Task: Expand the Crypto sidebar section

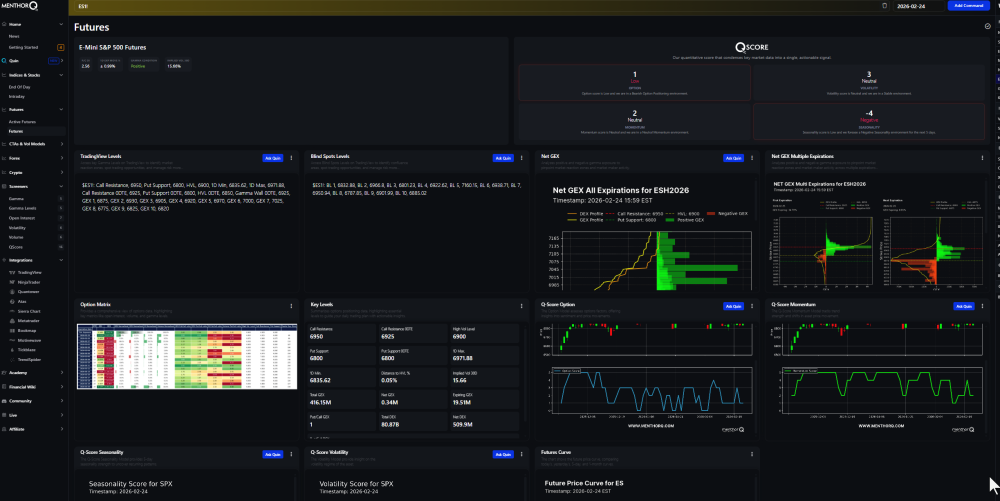Action: (x=62, y=172)
